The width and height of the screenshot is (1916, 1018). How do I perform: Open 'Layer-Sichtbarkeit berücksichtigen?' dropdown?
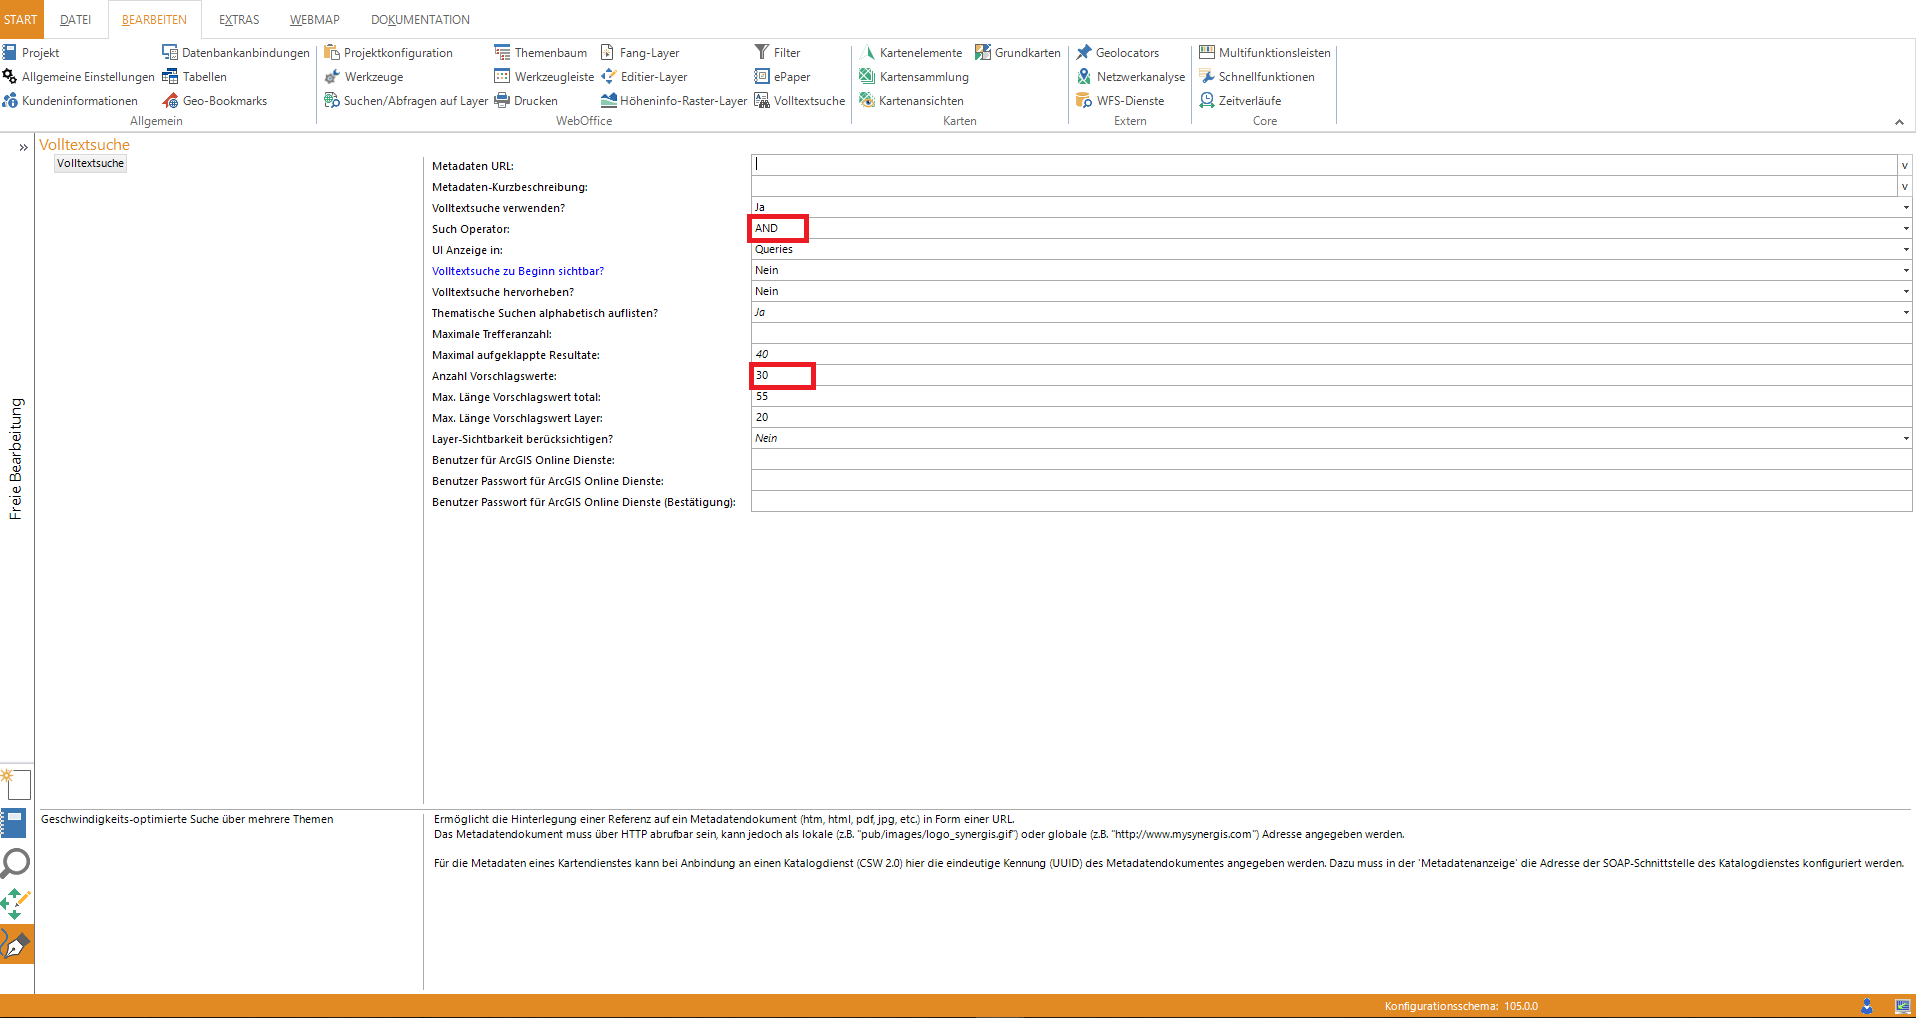click(1905, 439)
